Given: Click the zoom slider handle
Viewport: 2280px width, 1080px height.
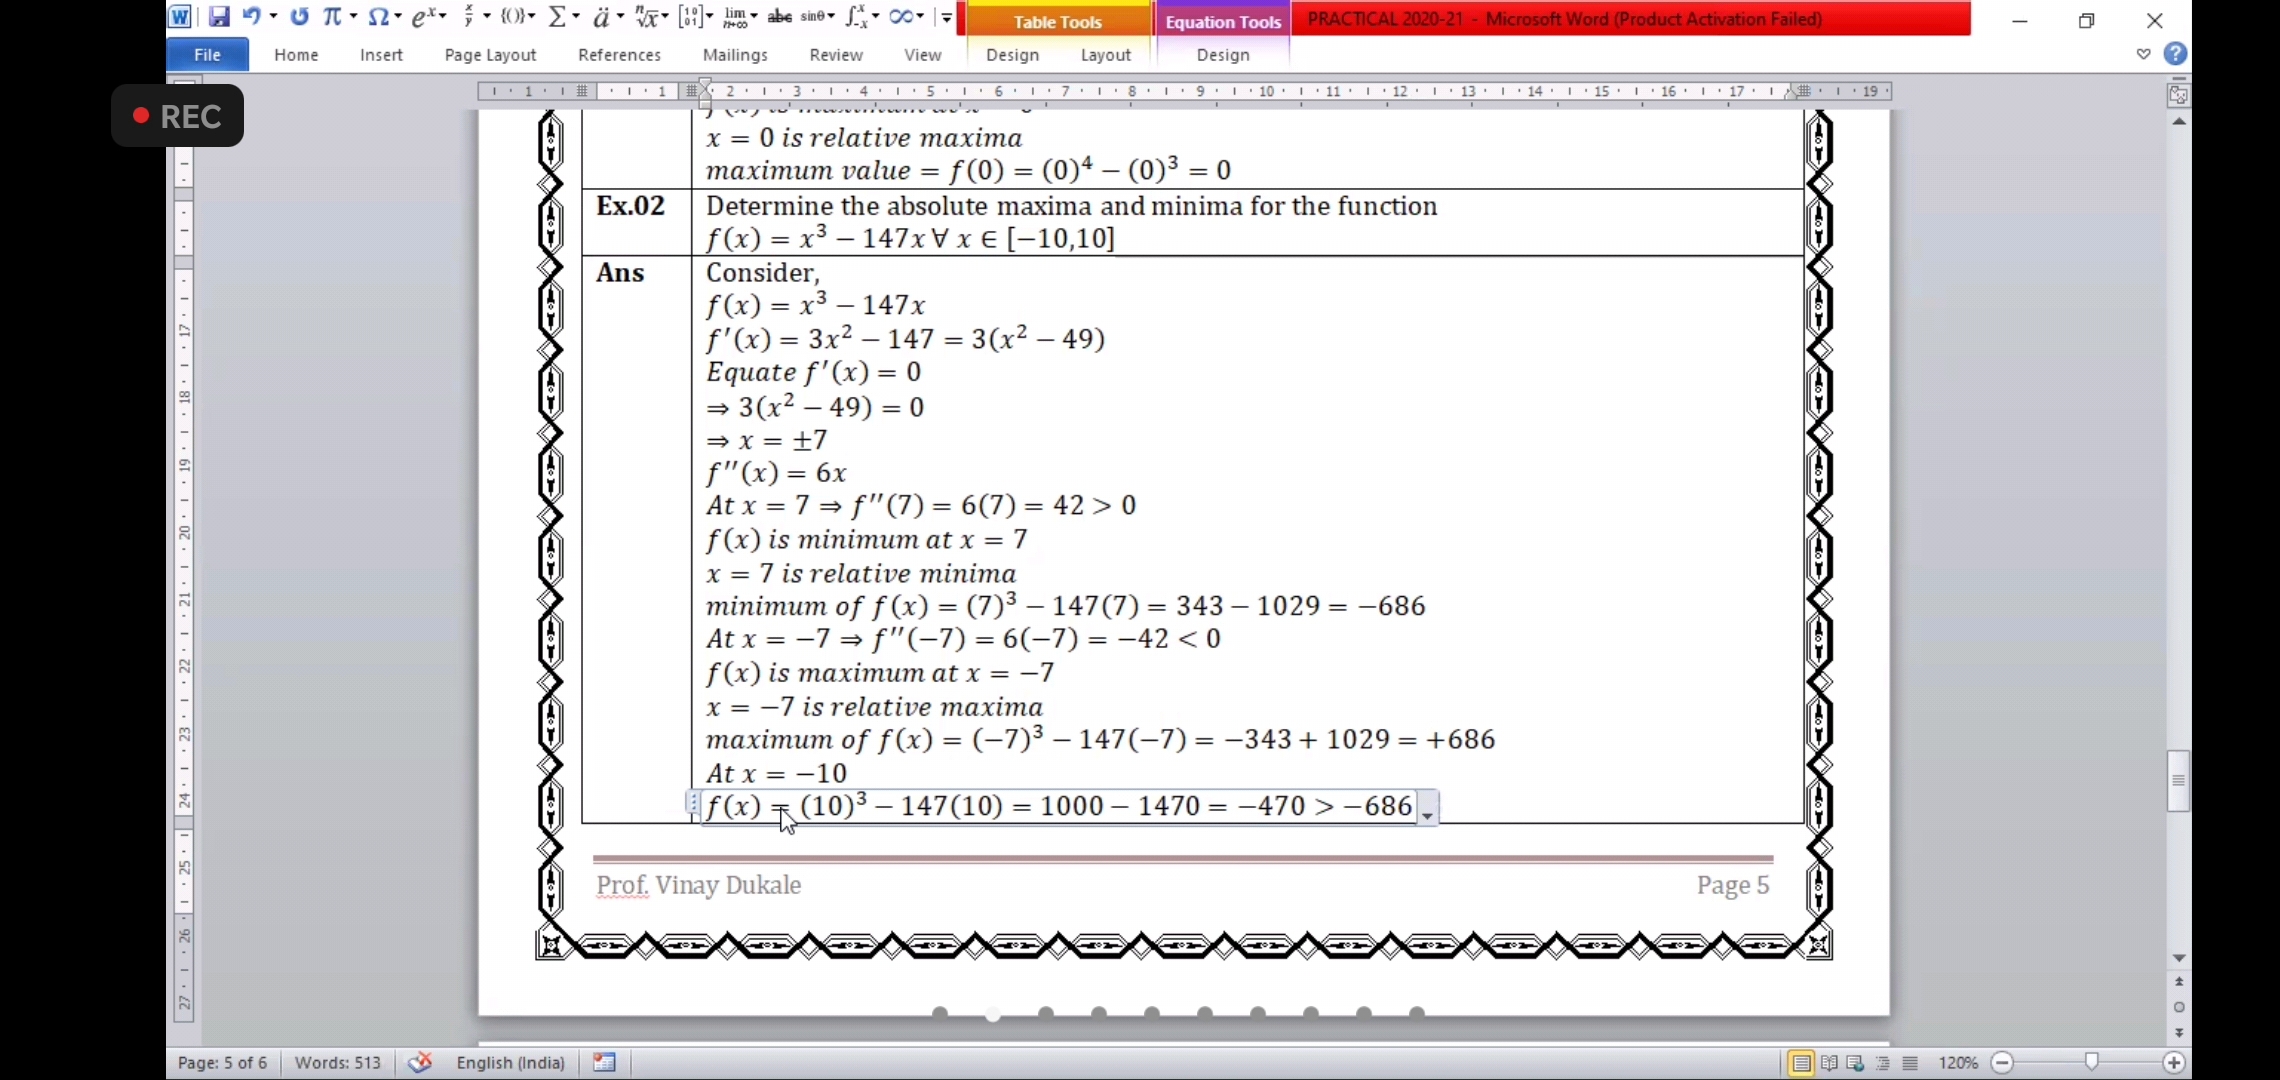Looking at the screenshot, I should pos(2091,1062).
